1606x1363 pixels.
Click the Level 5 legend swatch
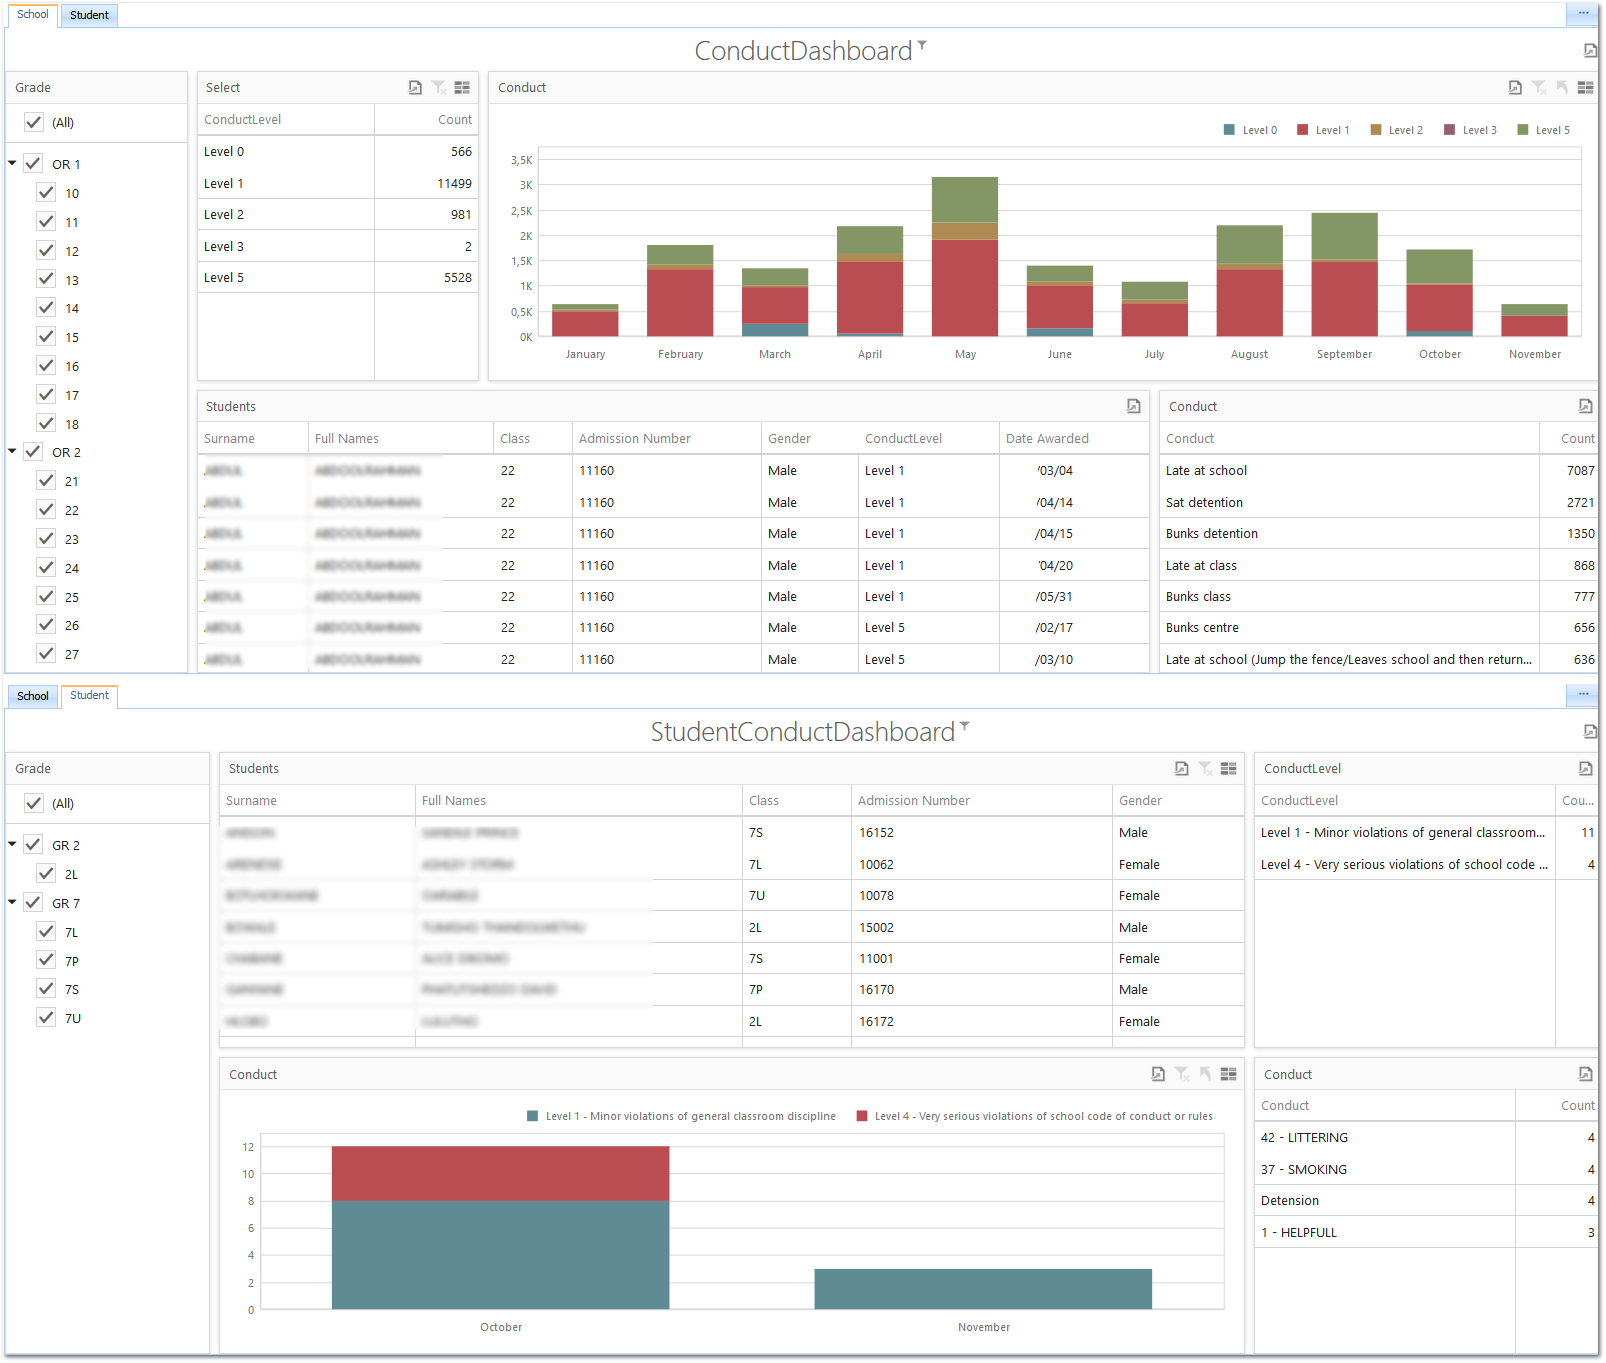point(1523,130)
